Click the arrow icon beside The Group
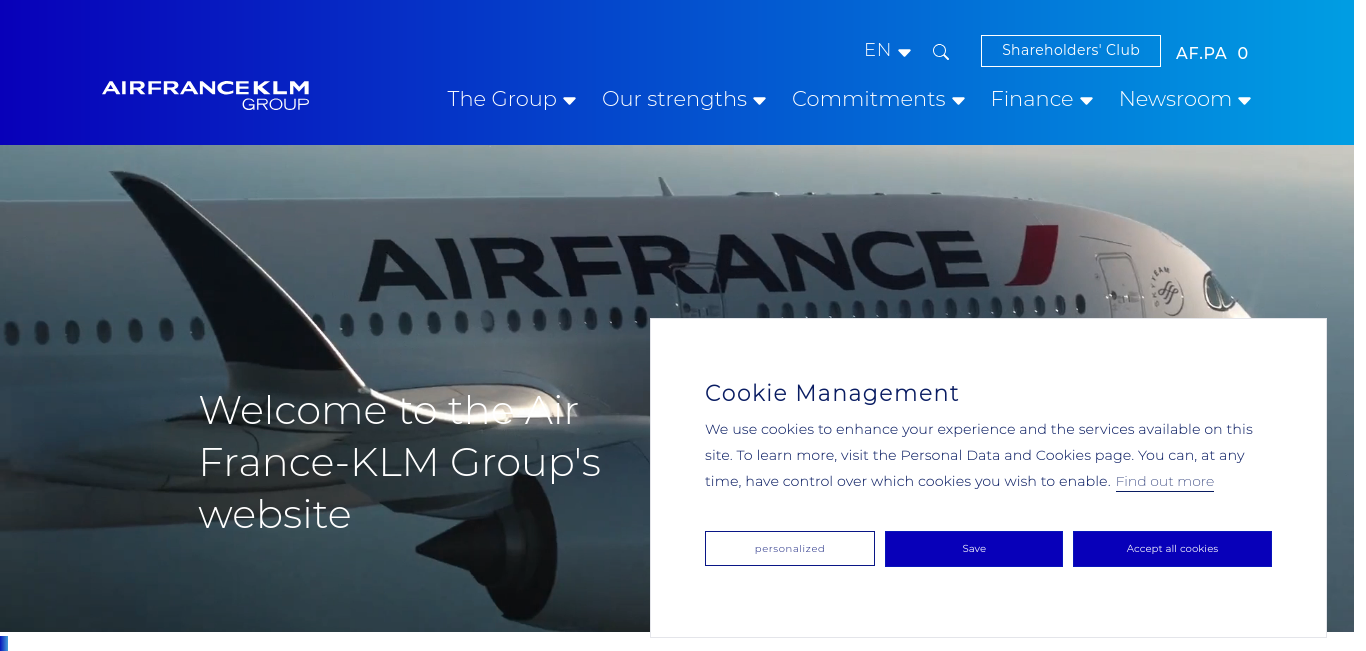1366x651 pixels. tap(570, 101)
